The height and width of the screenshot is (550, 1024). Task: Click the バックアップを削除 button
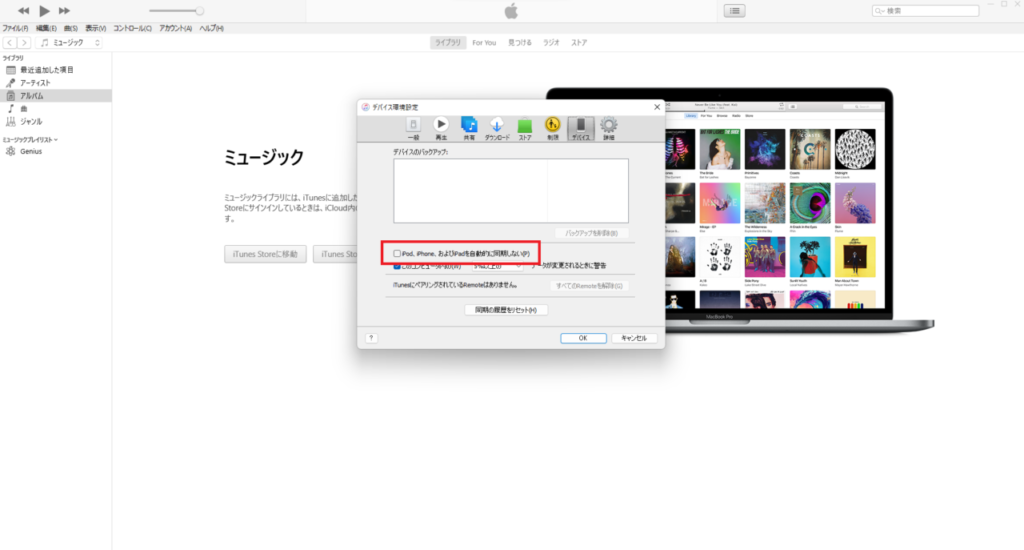coord(592,233)
